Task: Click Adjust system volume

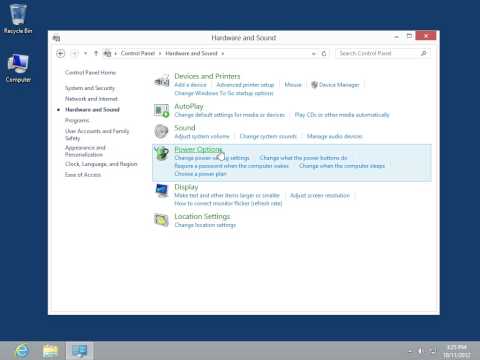Action: tap(202, 136)
